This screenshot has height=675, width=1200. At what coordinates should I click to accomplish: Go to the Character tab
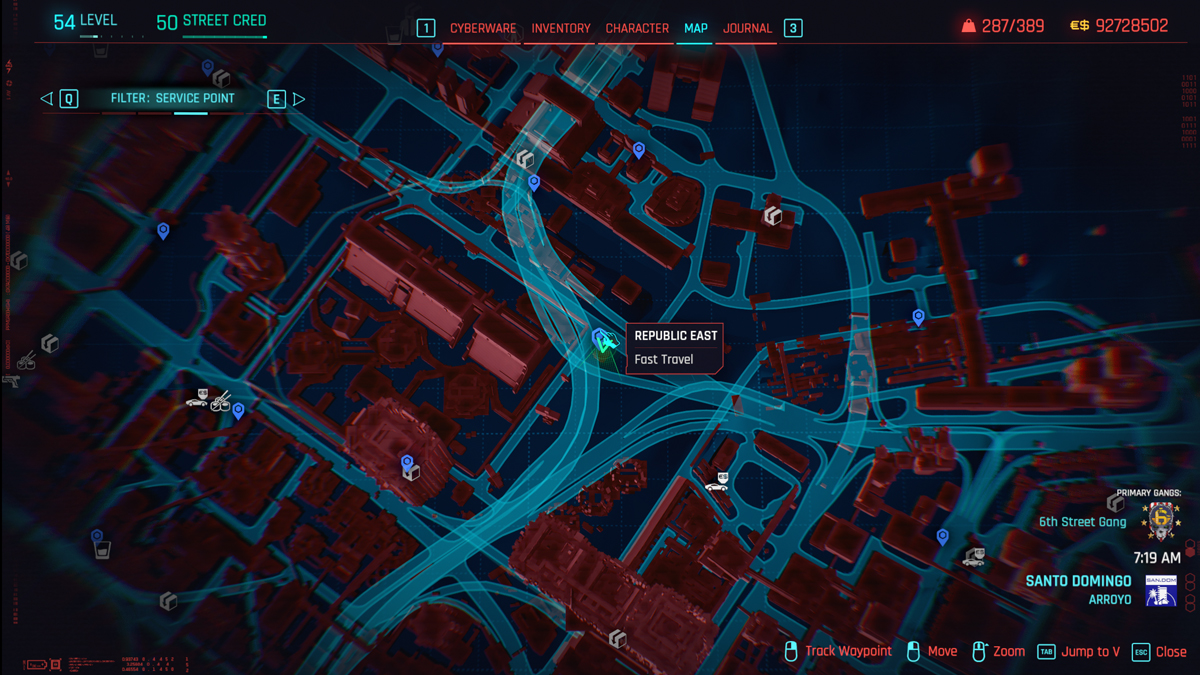(x=637, y=28)
